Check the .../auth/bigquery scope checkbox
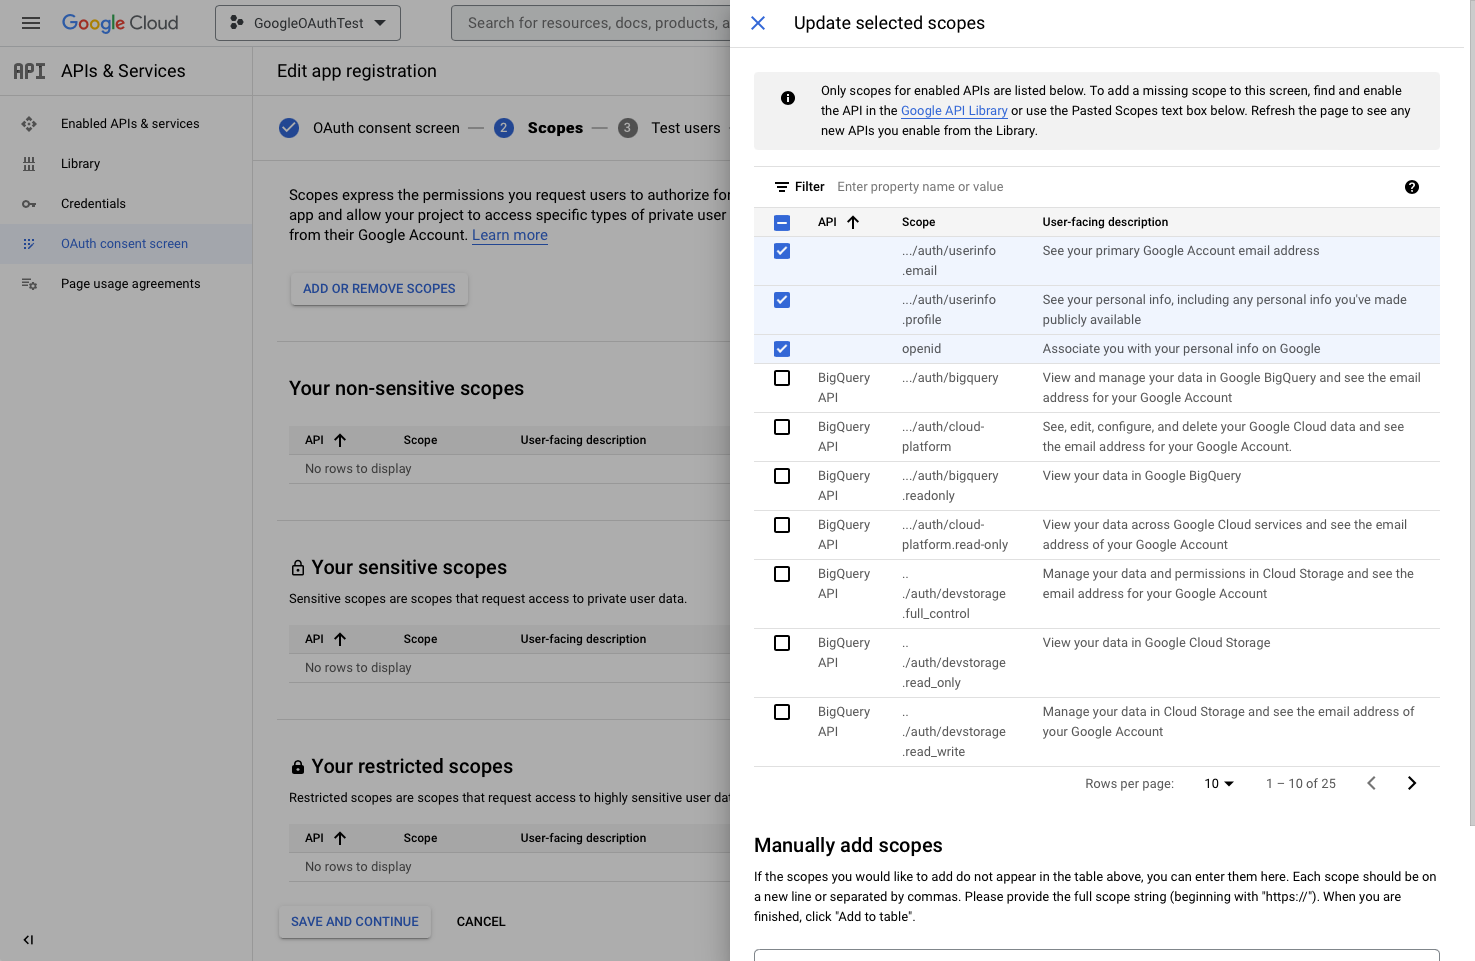The image size is (1475, 961). coord(782,378)
